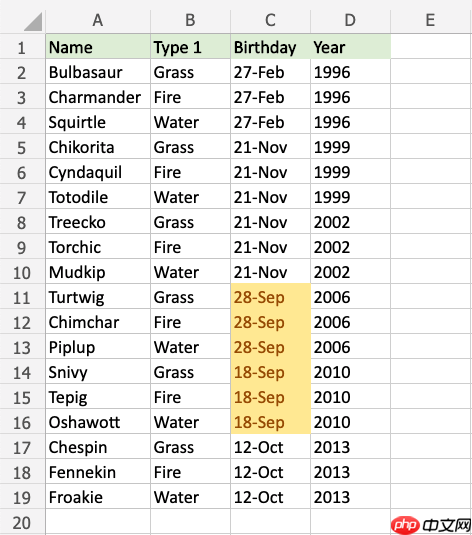Click the Name header cell
The height and width of the screenshot is (535, 472).
coord(98,46)
